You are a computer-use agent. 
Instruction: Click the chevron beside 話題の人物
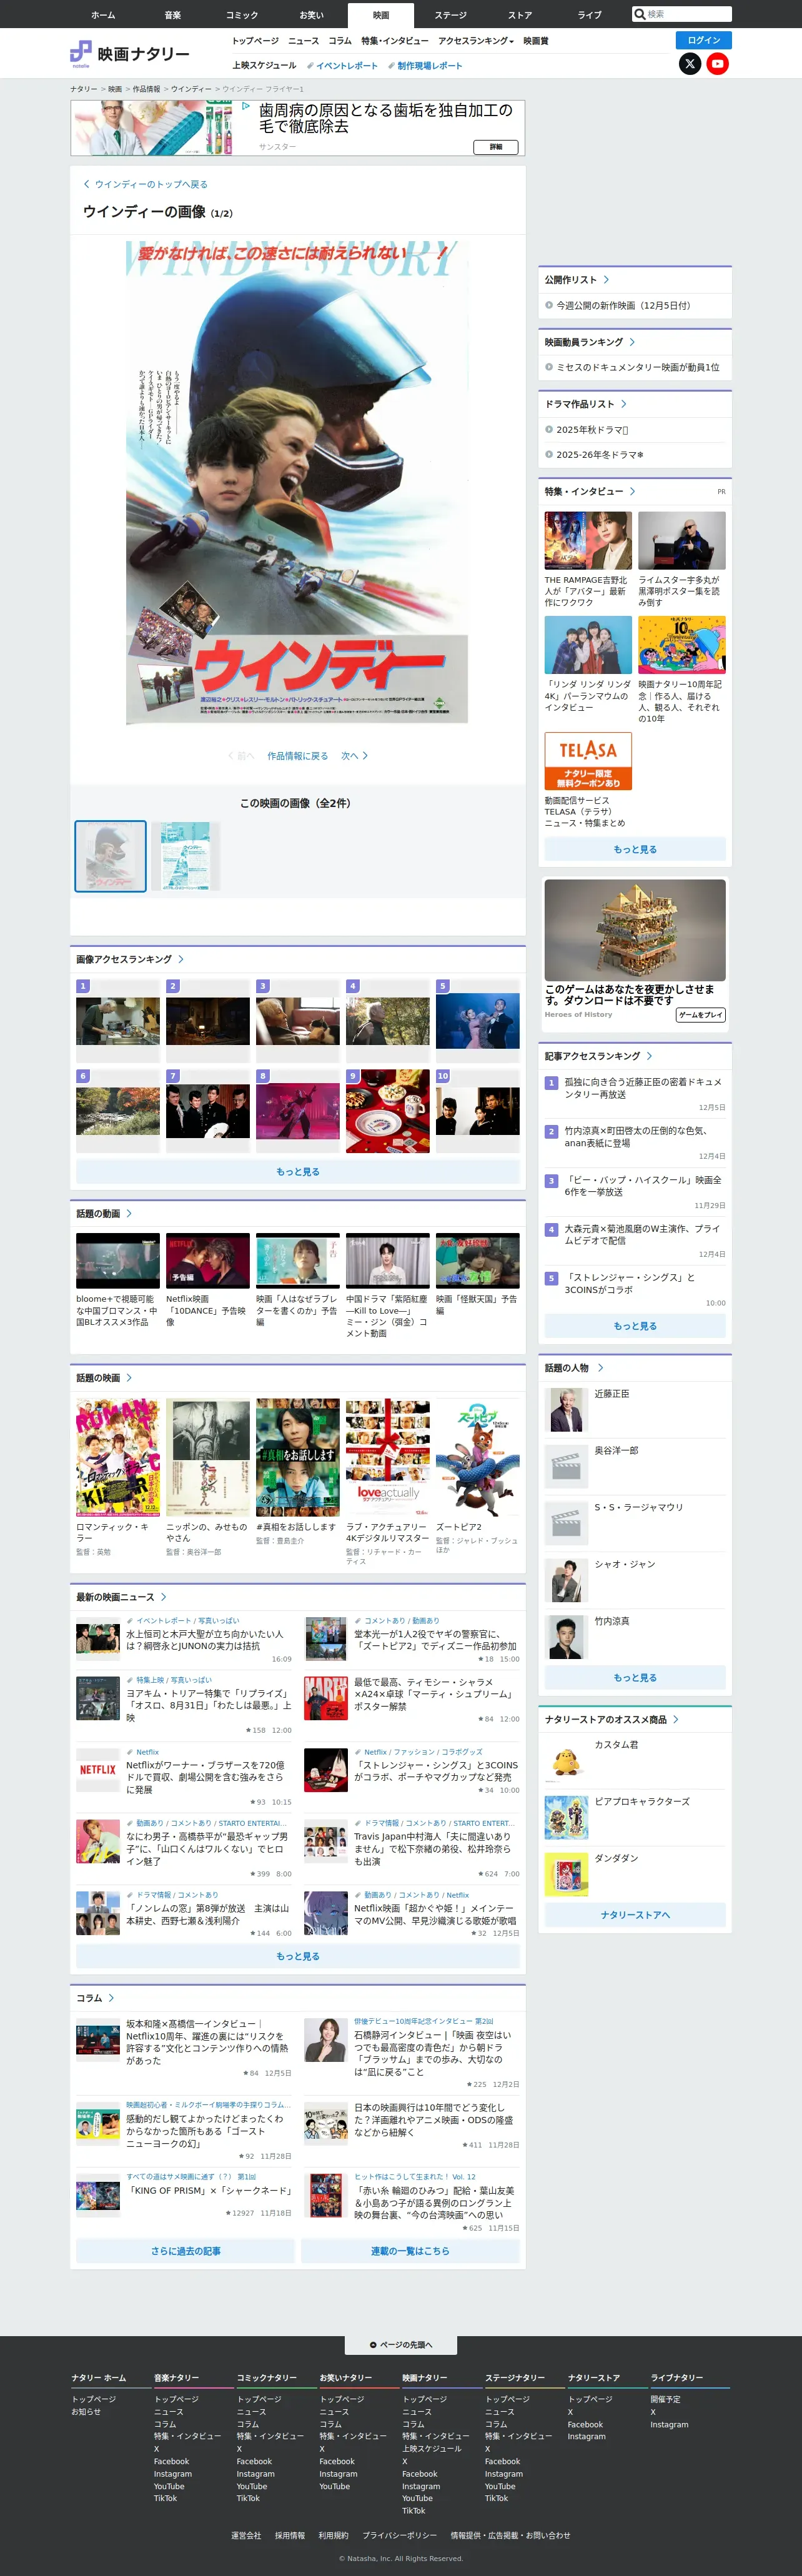click(600, 1368)
